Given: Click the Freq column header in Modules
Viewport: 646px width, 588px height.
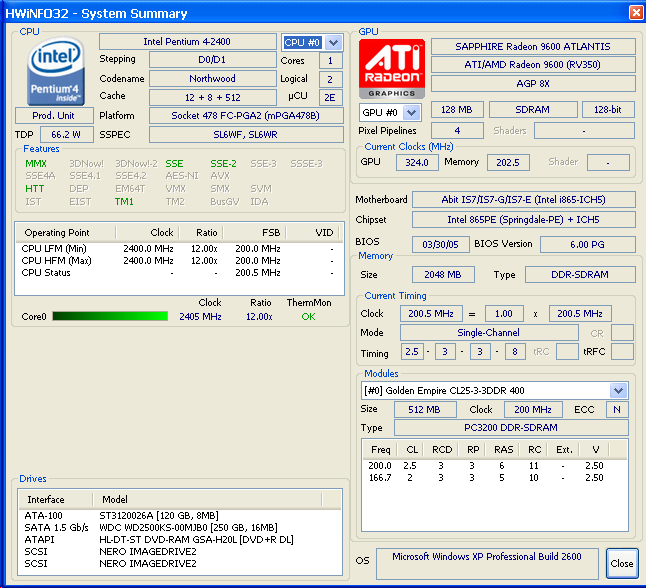Looking at the screenshot, I should pos(380,450).
